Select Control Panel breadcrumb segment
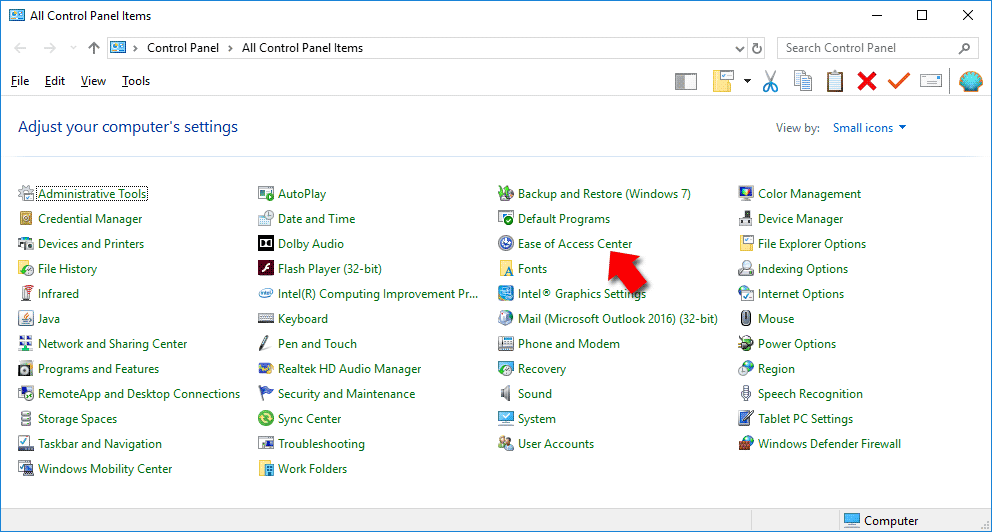This screenshot has height=532, width=992. point(183,48)
